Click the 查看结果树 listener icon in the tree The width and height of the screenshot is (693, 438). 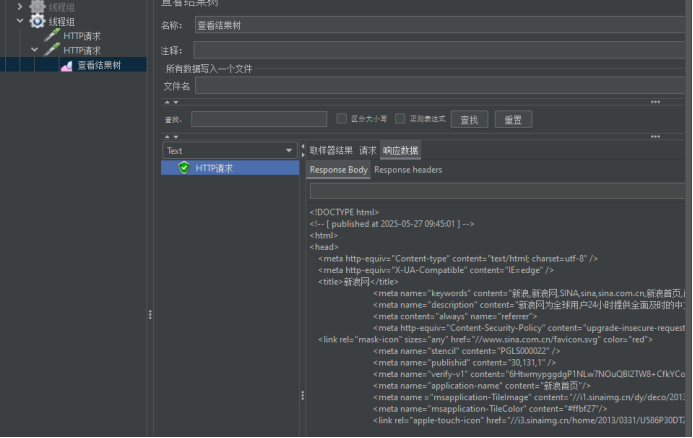pyautogui.click(x=67, y=65)
